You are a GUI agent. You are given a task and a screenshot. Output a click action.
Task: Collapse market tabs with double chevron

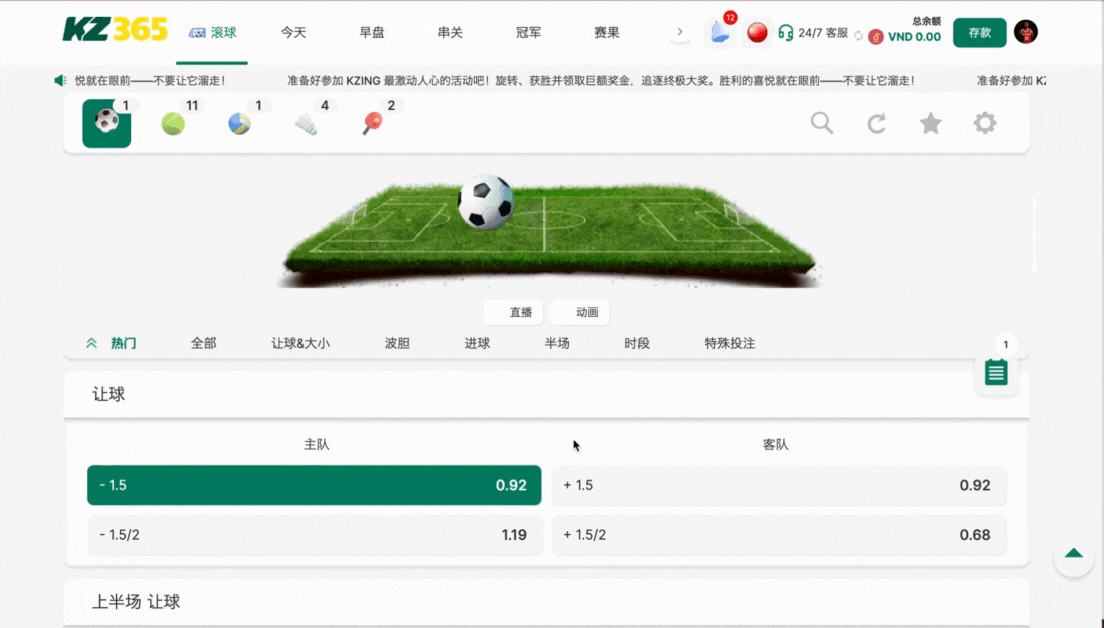(x=92, y=343)
